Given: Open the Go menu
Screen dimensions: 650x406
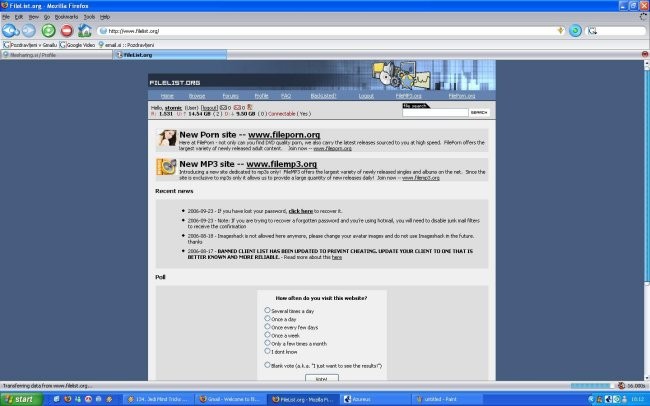Looking at the screenshot, I should (x=46, y=17).
